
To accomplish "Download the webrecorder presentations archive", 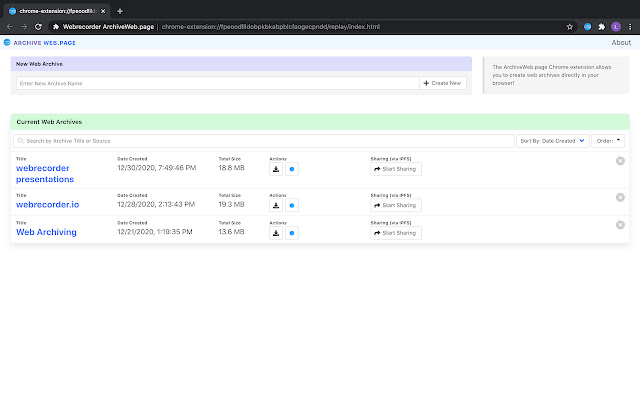I will [x=276, y=170].
